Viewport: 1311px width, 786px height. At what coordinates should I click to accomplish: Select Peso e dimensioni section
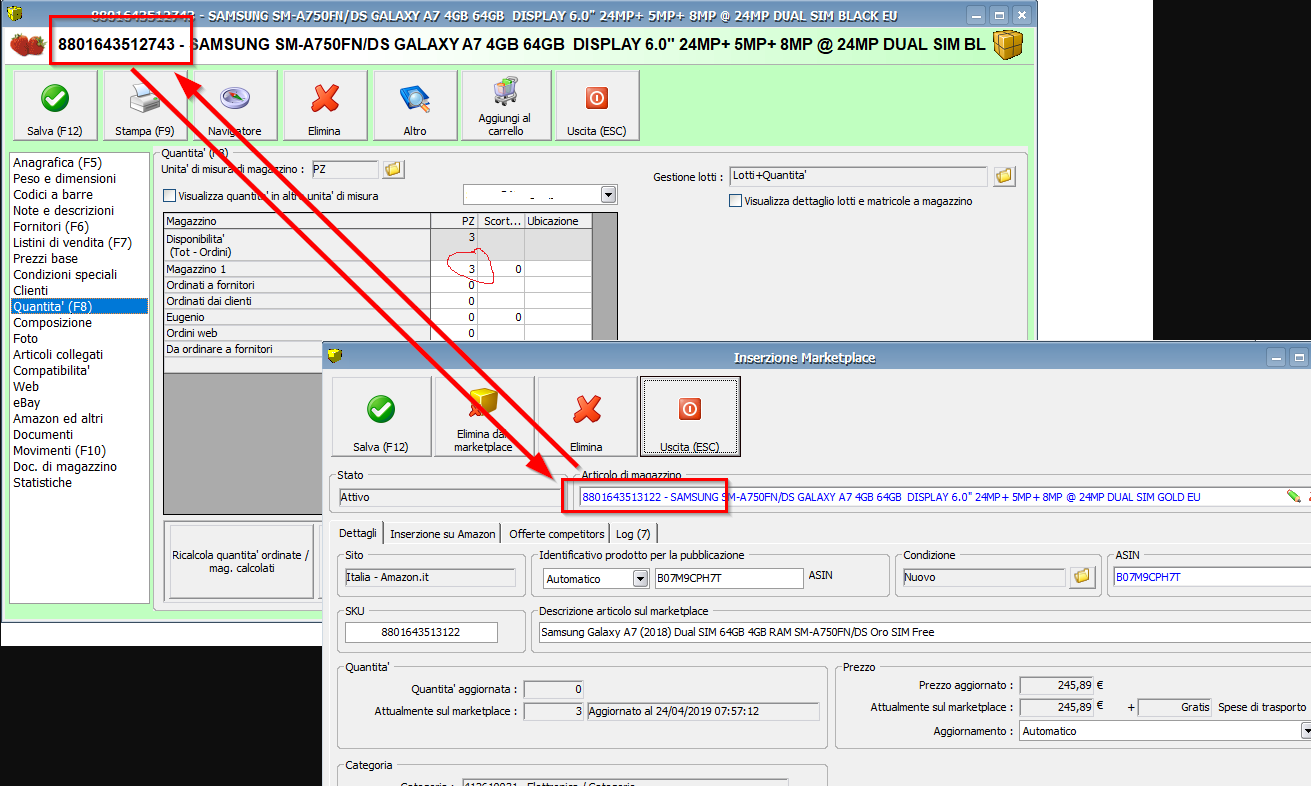tap(64, 178)
